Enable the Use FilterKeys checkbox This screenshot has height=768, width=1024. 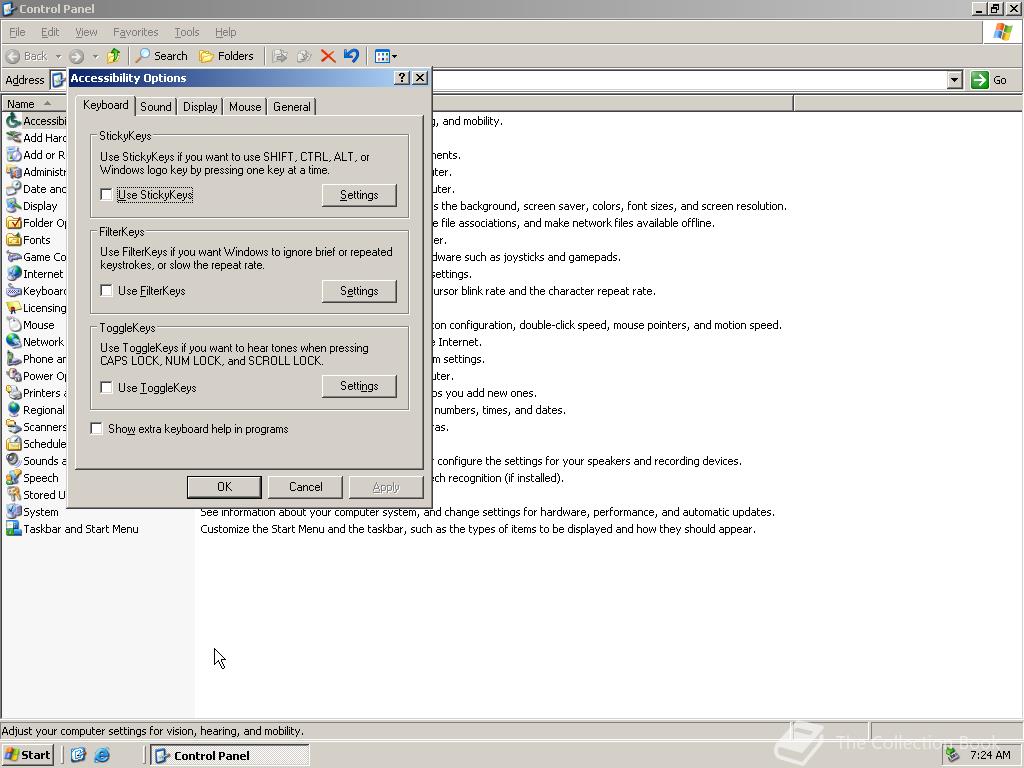(x=106, y=291)
